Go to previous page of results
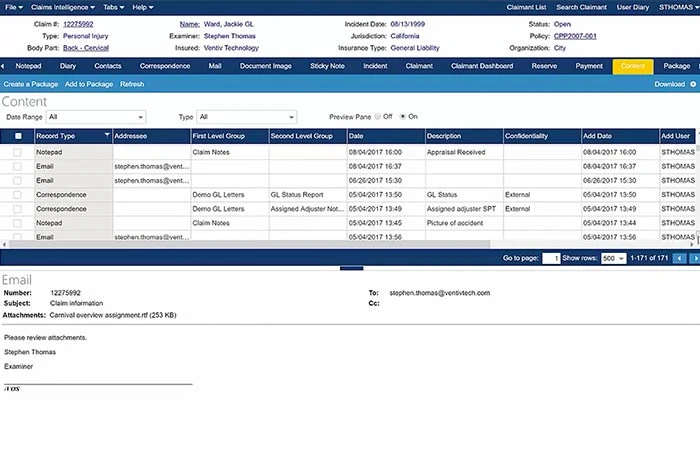Image resolution: width=700 pixels, height=470 pixels. click(x=680, y=258)
